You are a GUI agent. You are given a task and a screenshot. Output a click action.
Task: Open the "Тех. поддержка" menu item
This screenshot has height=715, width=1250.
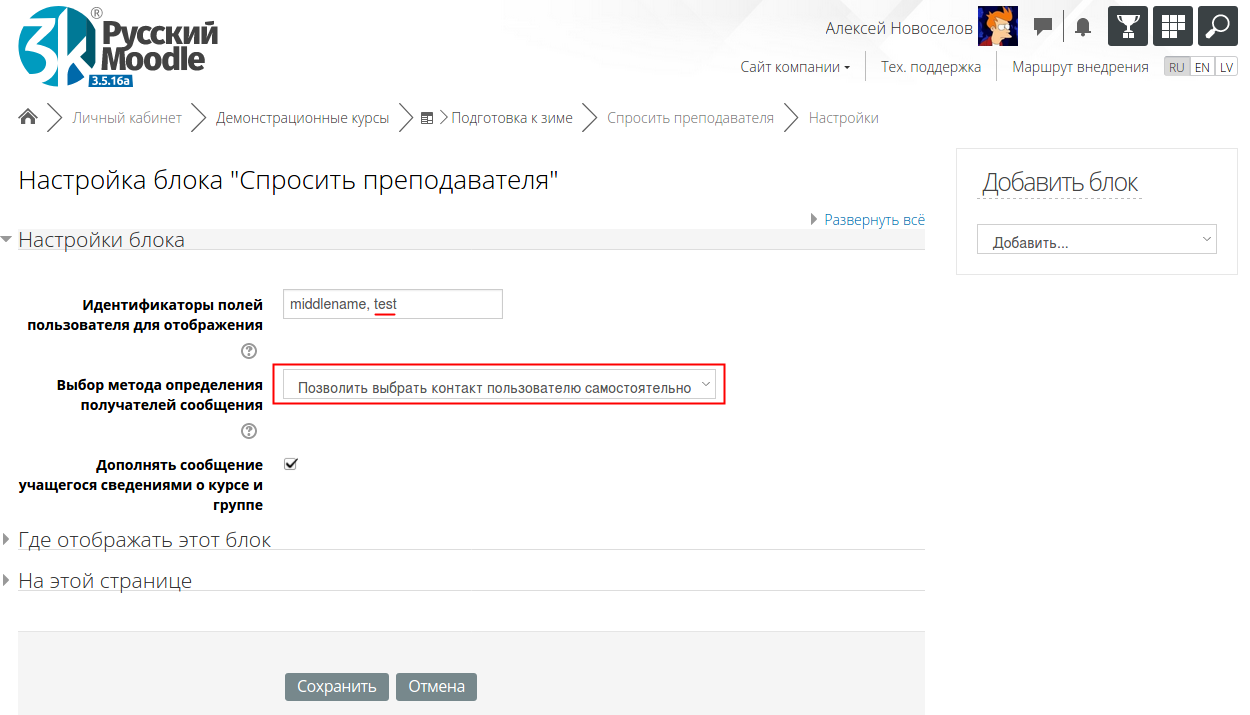coord(930,67)
